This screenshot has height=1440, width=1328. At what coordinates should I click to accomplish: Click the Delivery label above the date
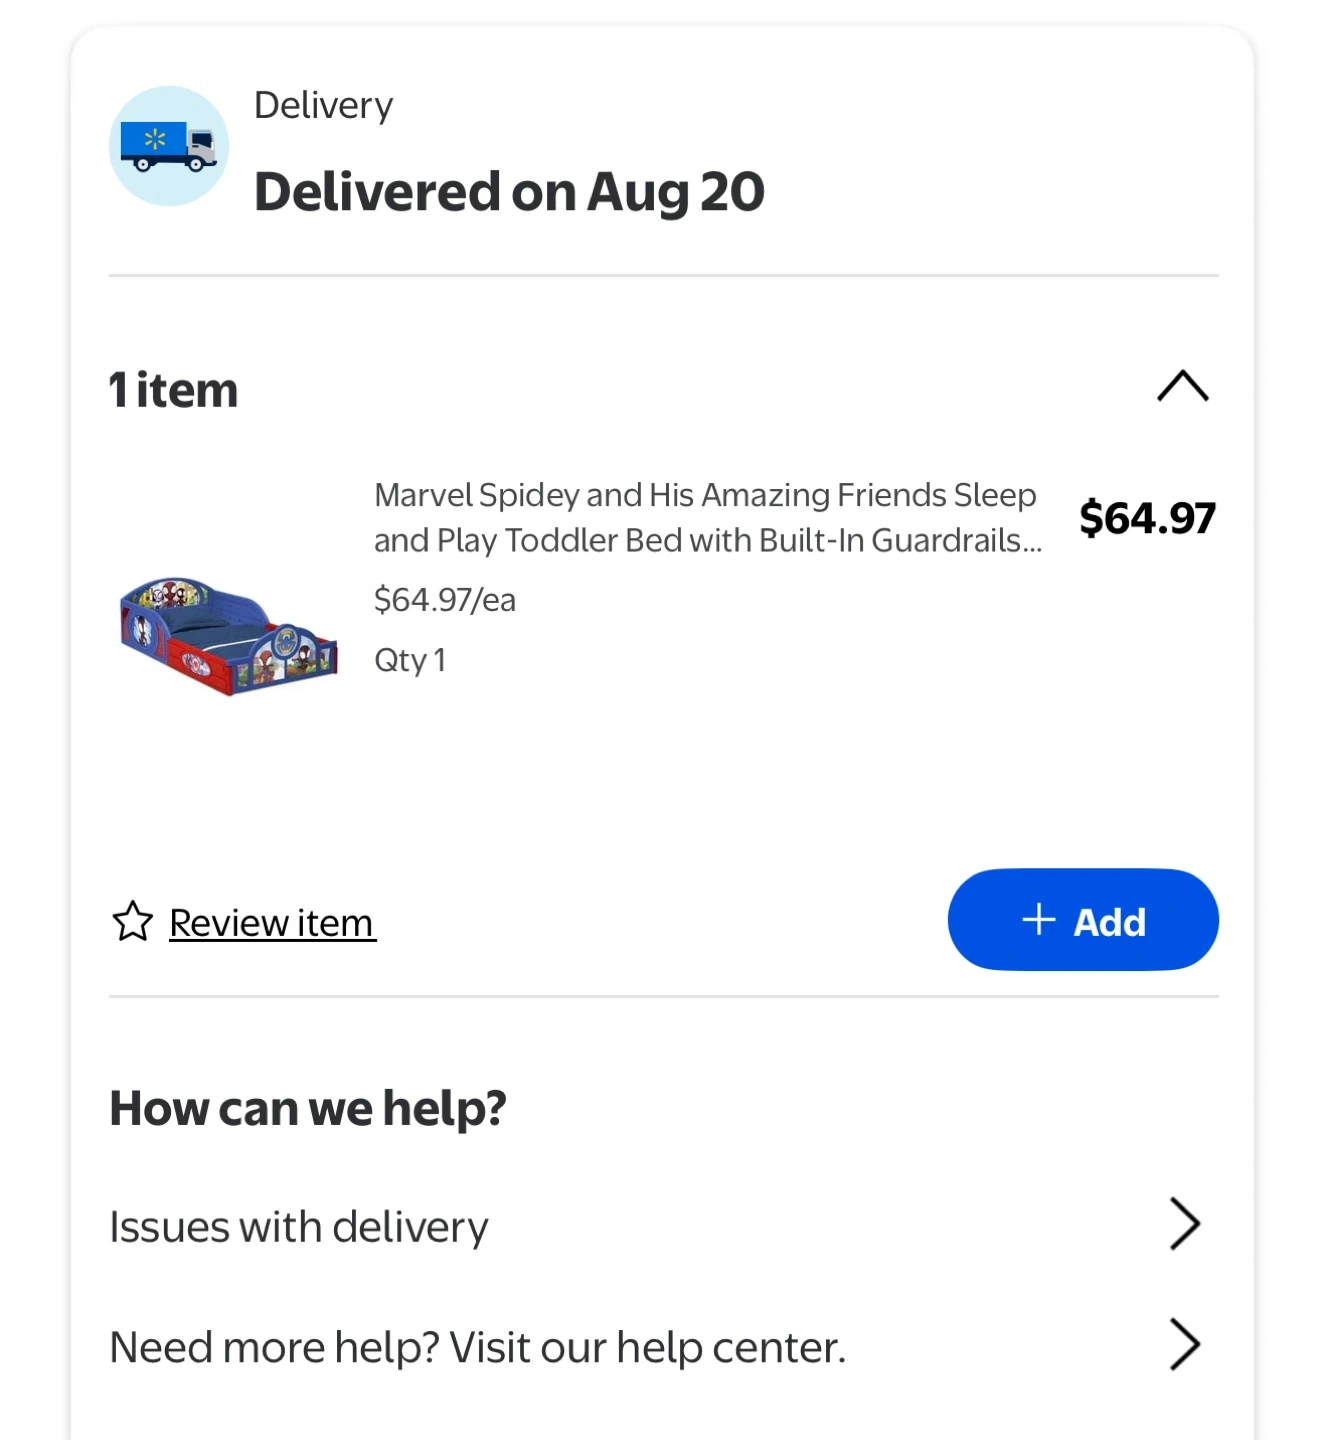[323, 105]
